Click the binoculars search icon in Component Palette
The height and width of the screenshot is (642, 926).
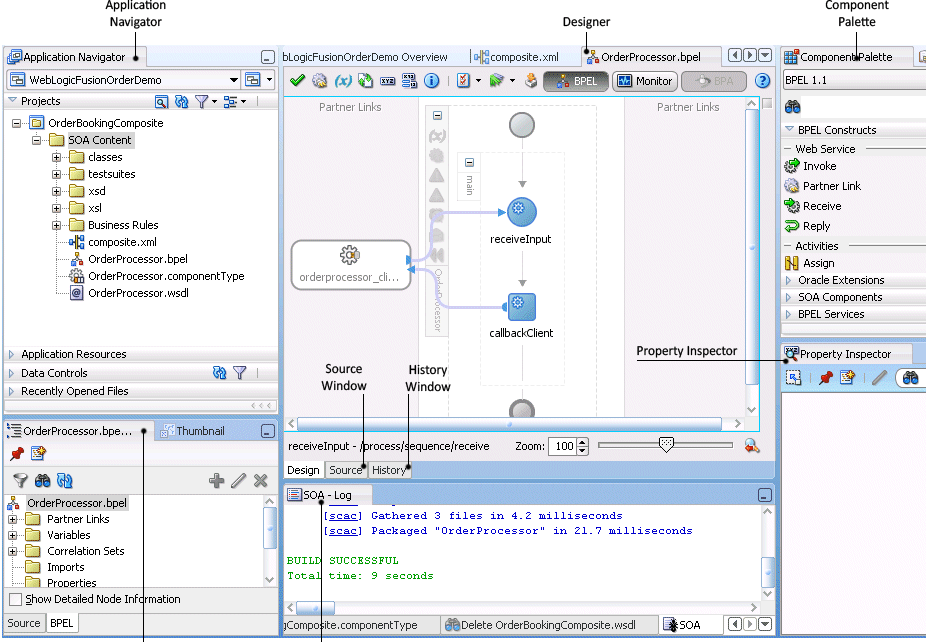point(793,107)
